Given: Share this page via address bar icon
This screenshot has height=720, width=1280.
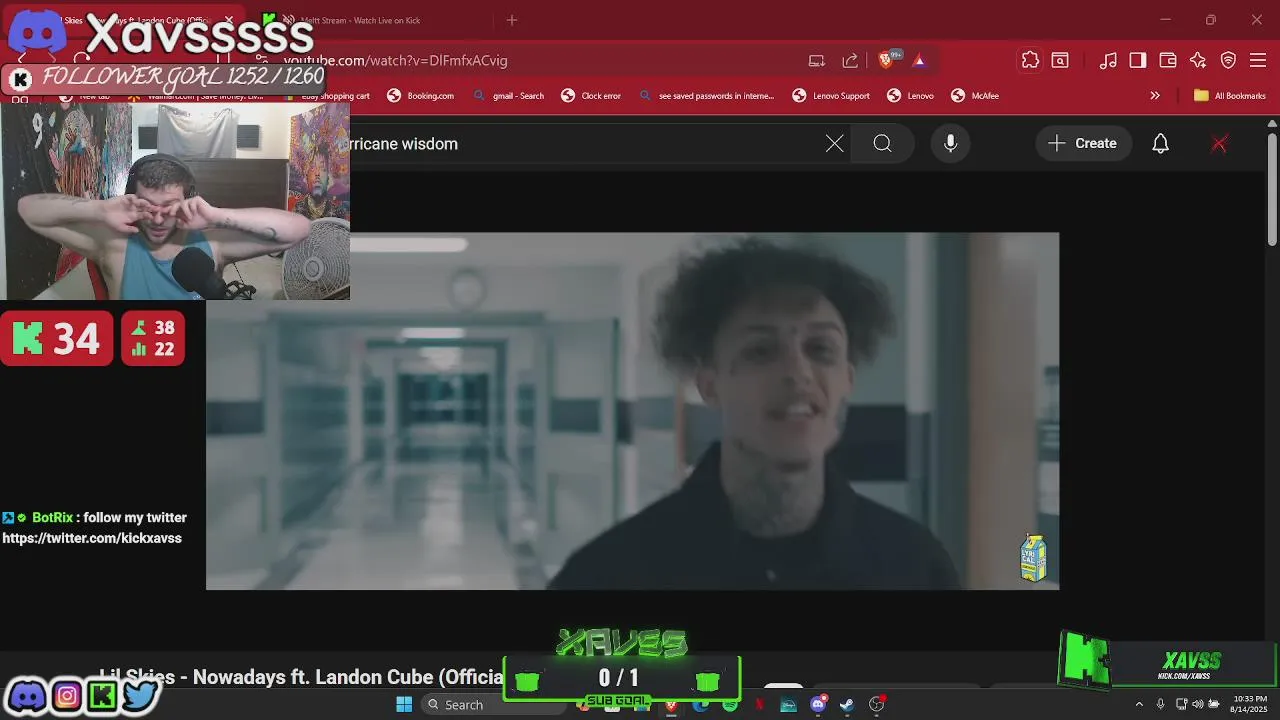Looking at the screenshot, I should point(850,60).
